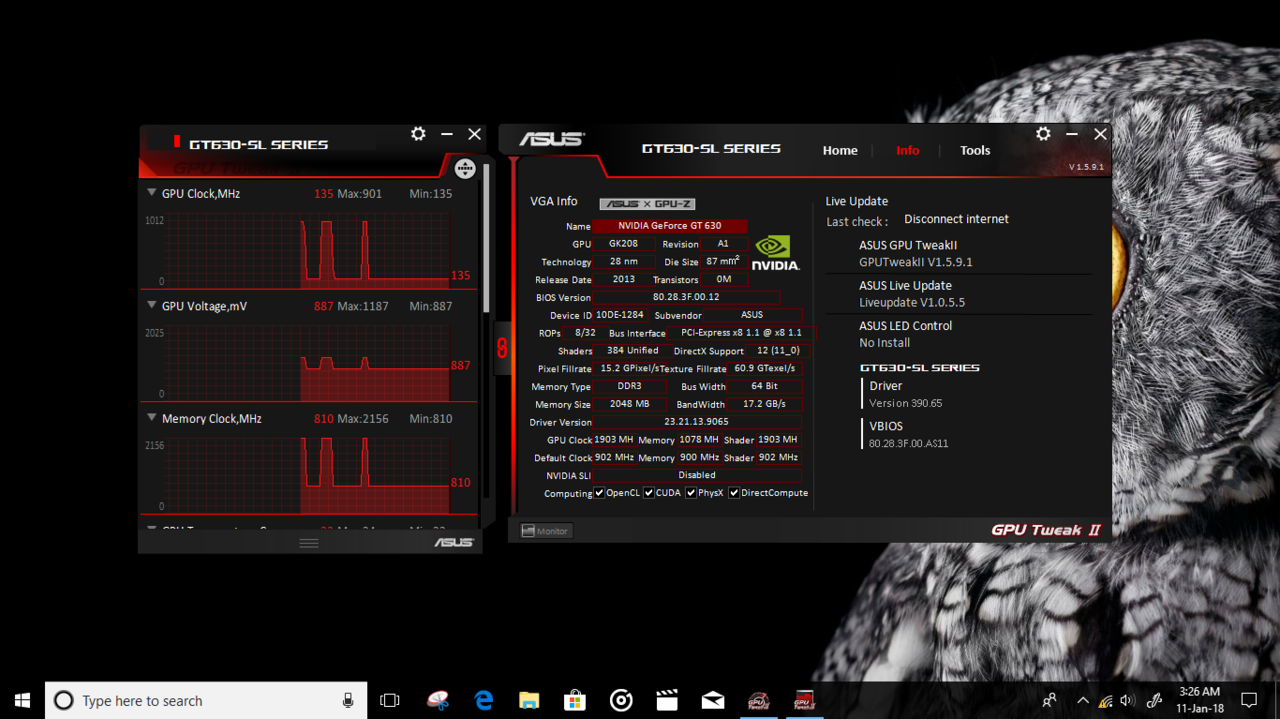This screenshot has width=1280, height=719.
Task: Toggle the OpenCL checkbox
Action: coord(599,492)
